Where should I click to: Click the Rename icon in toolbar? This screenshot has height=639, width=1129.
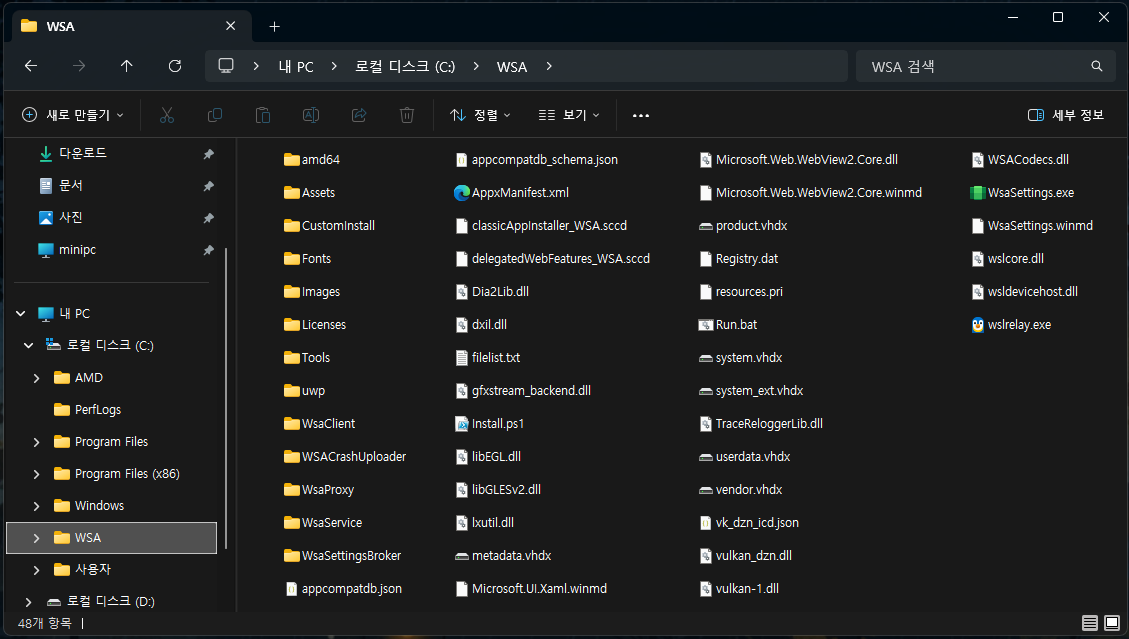(x=311, y=115)
